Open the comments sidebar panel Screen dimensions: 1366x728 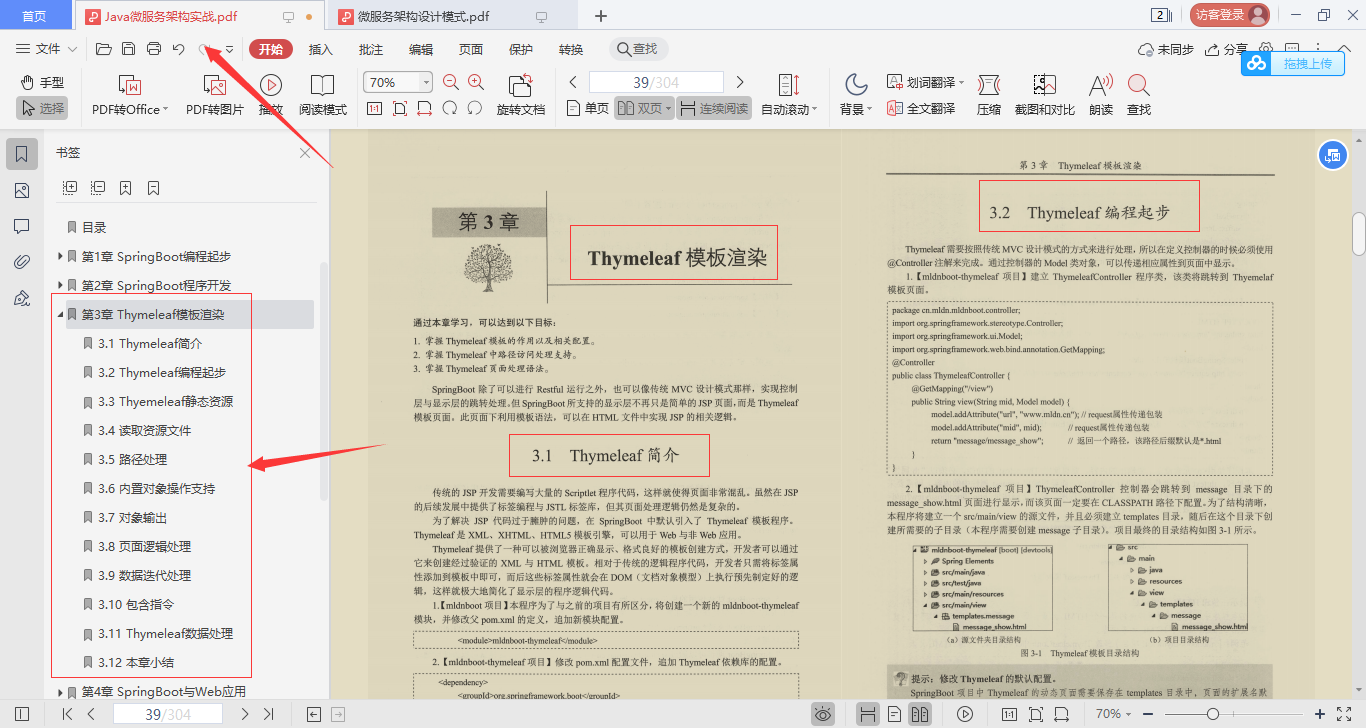click(22, 226)
